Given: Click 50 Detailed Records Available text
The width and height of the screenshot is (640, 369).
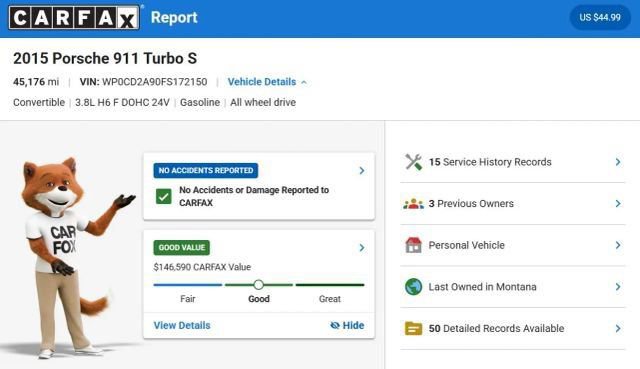Looking at the screenshot, I should coord(496,329).
